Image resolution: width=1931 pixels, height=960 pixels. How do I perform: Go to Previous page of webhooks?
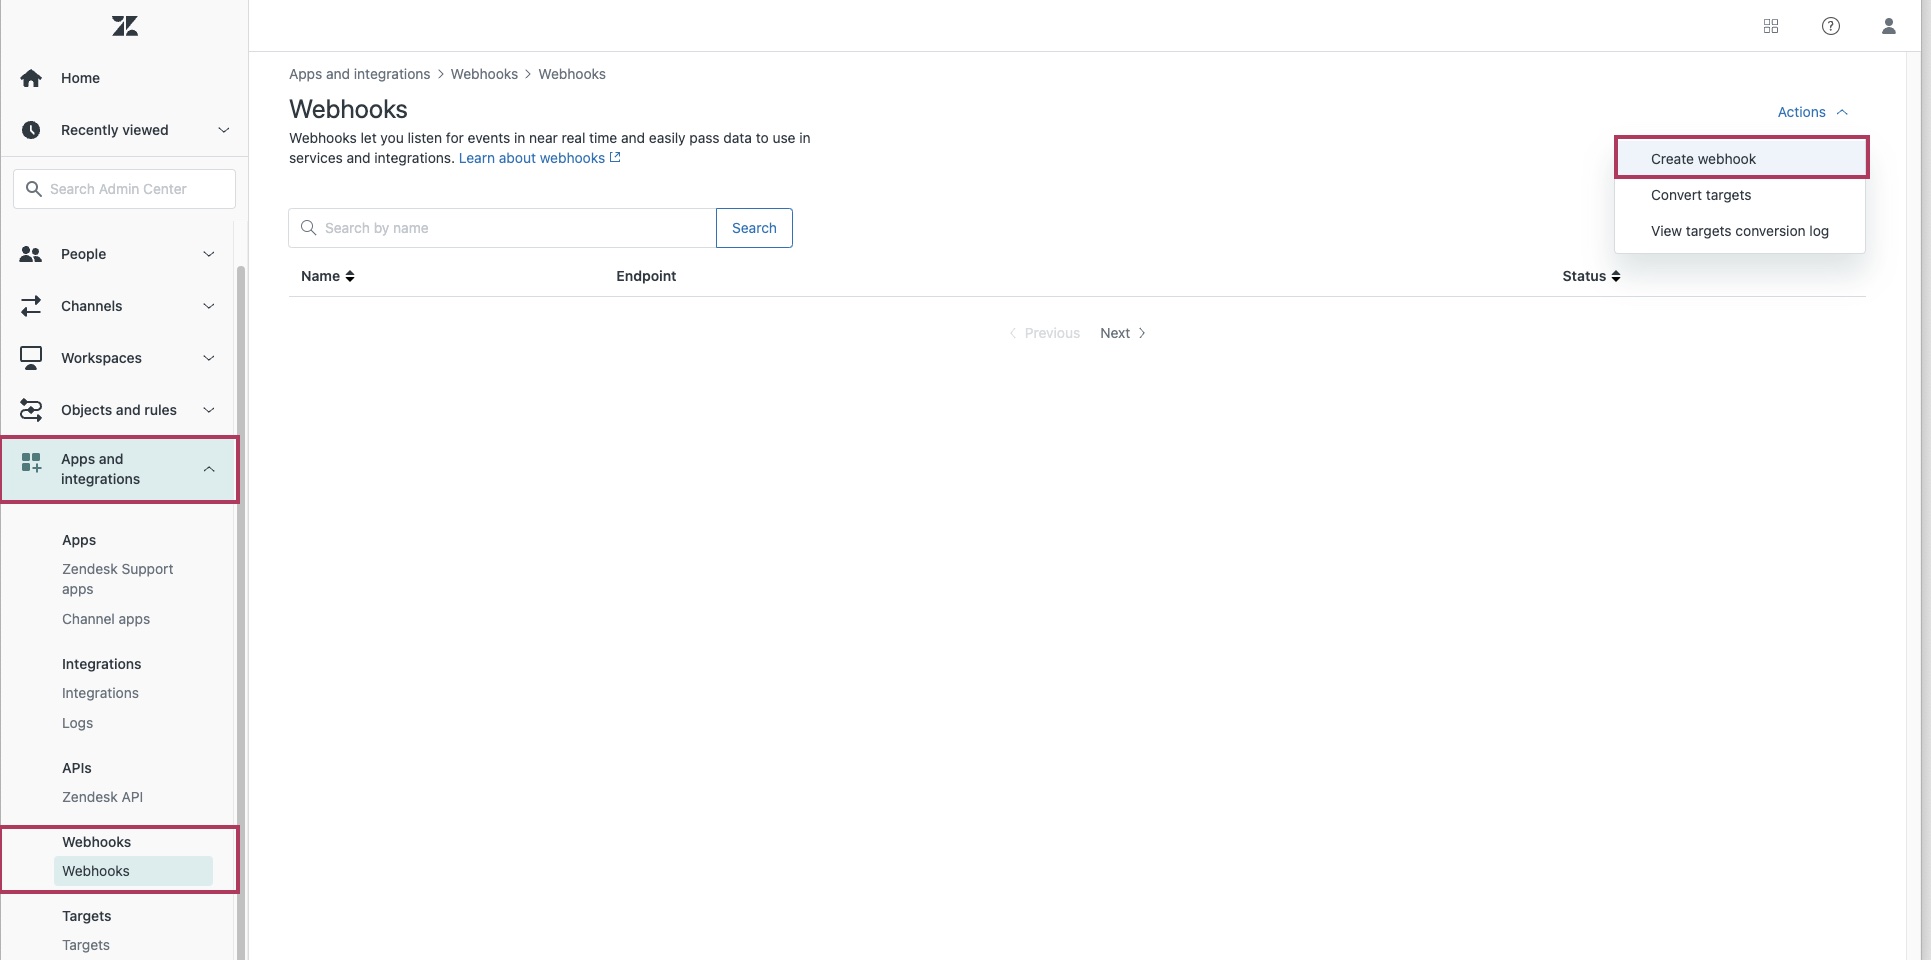click(1044, 333)
